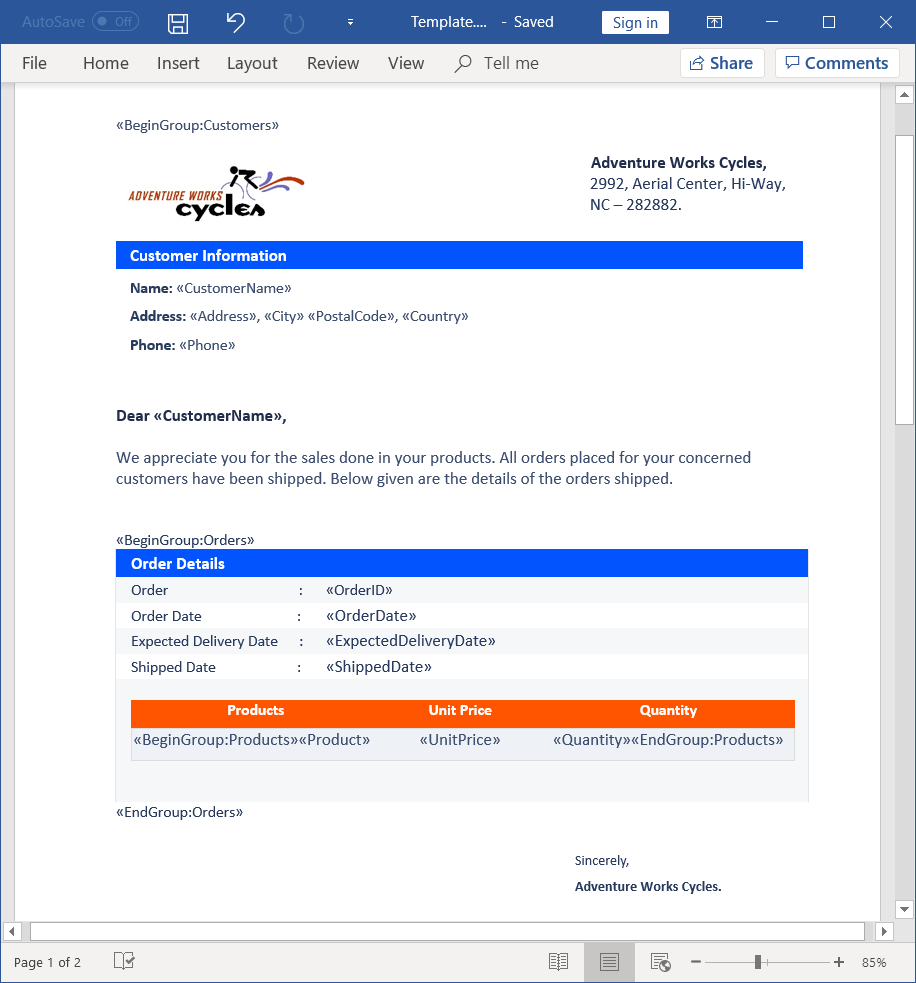The height and width of the screenshot is (983, 916).
Task: Open the Ribbon Display Options icon
Action: [x=714, y=23]
